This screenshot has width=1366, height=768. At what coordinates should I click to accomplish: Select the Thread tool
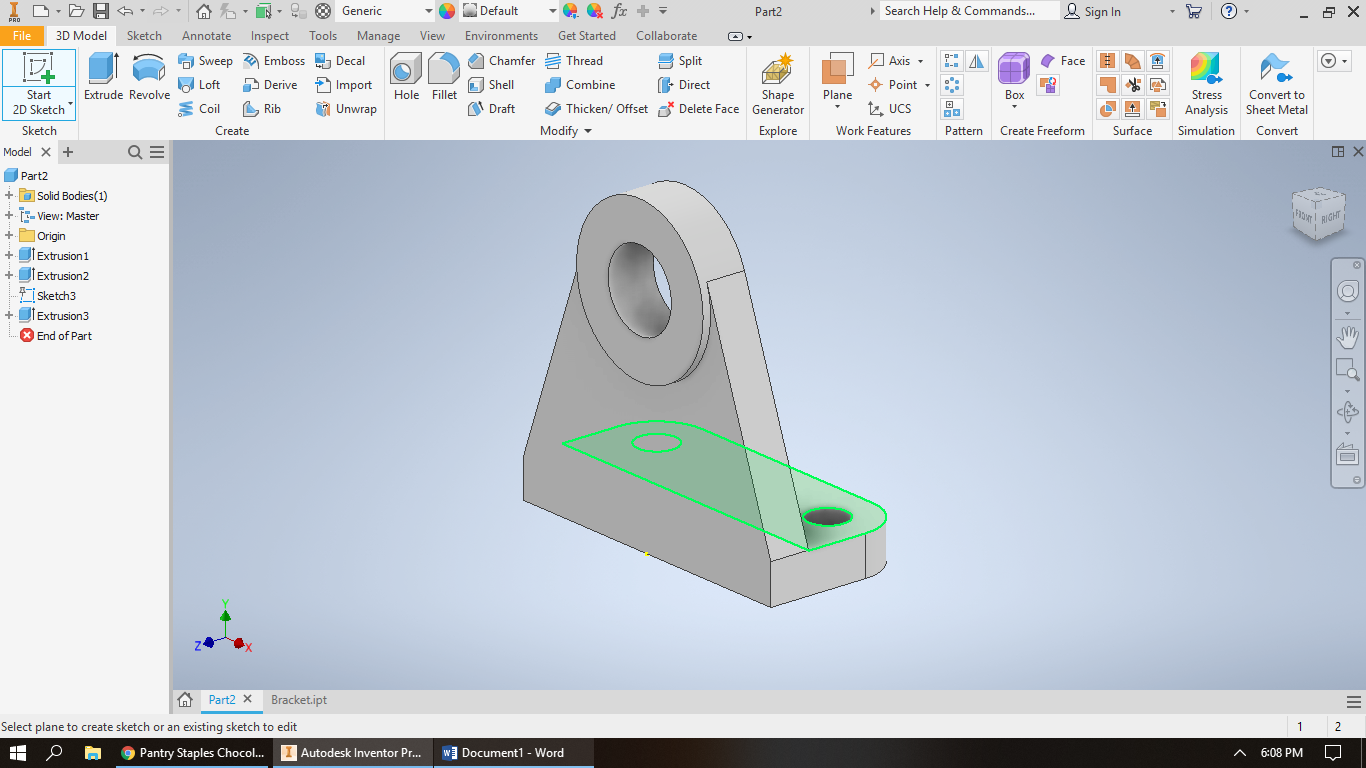(x=574, y=61)
